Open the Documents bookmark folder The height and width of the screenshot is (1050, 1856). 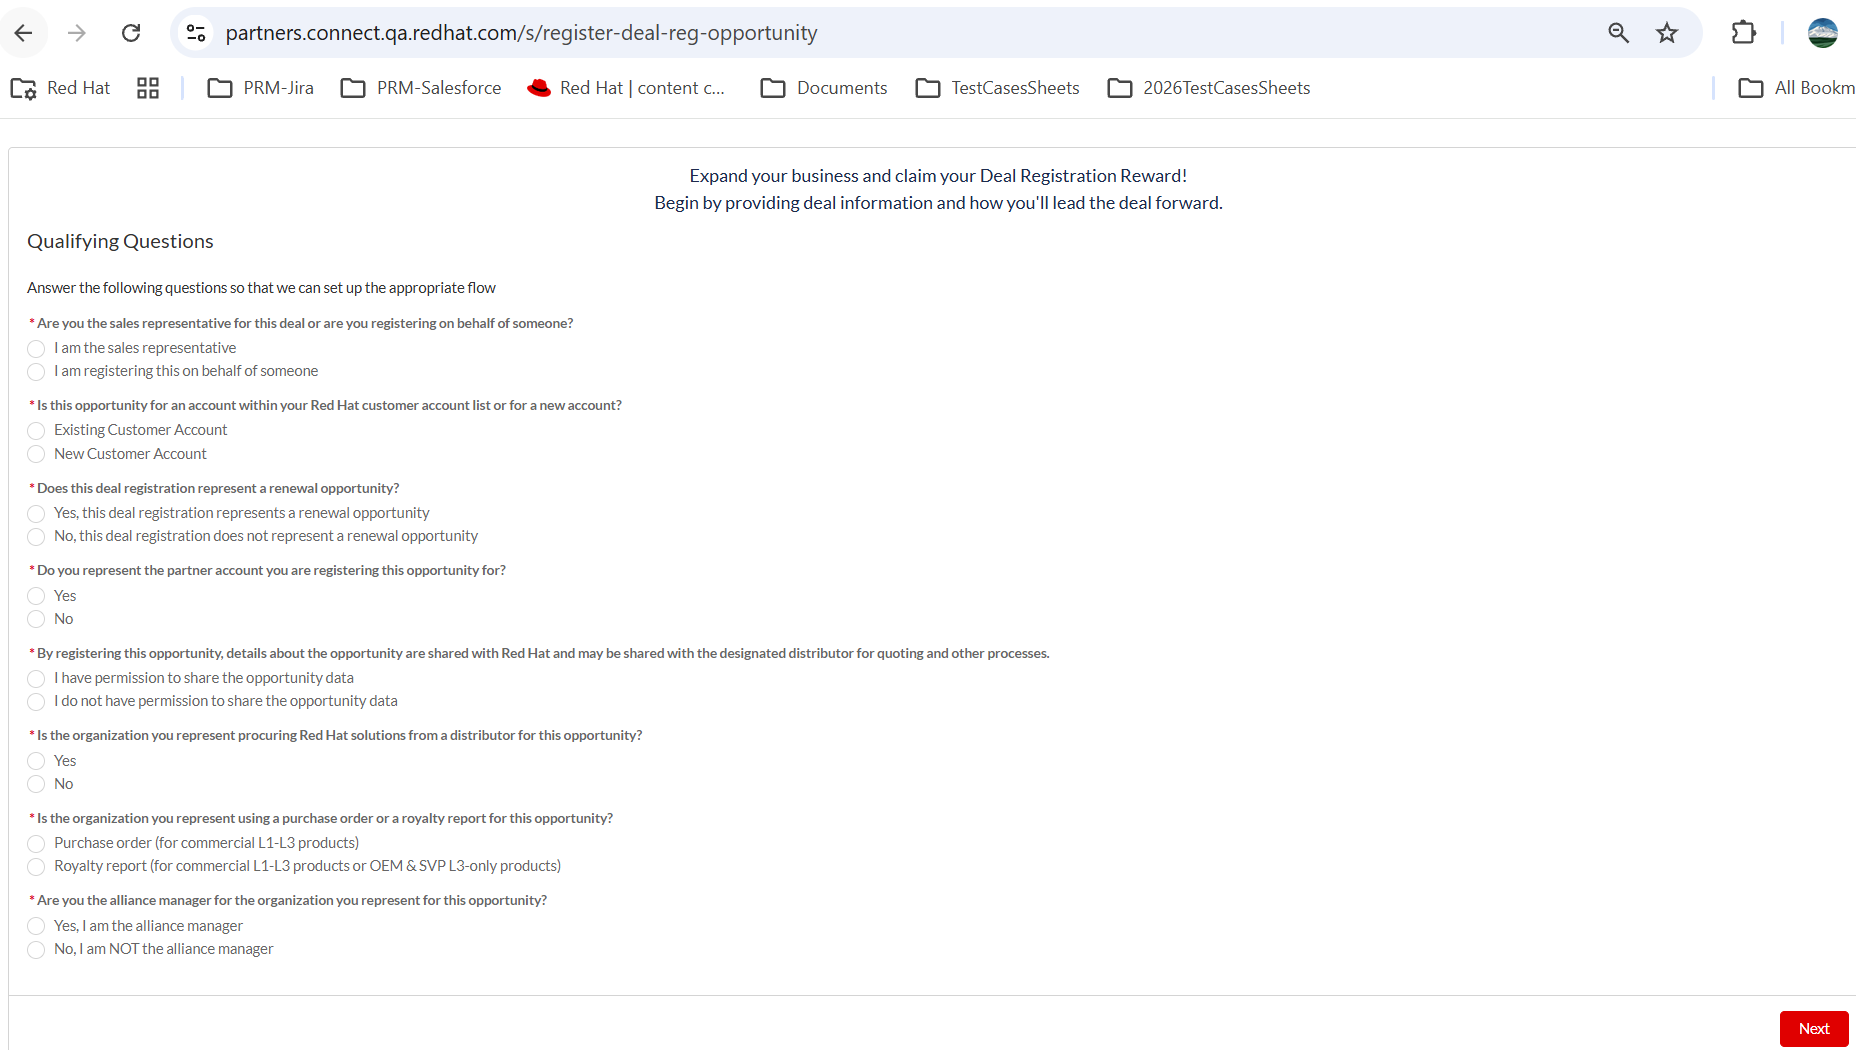[x=824, y=88]
